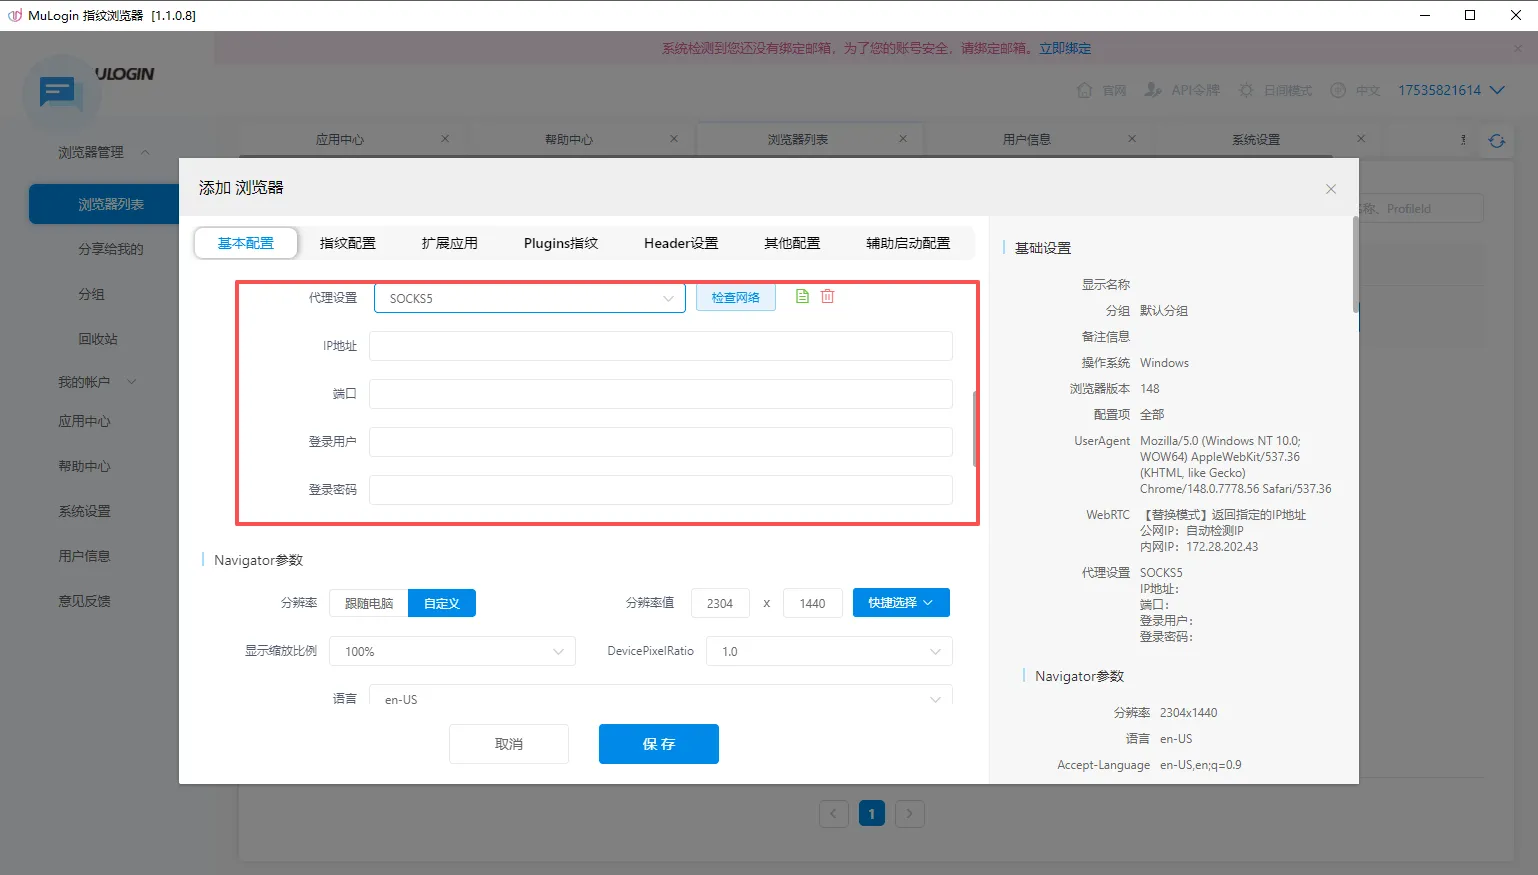
Task: Go to previous page arrow
Action: (x=834, y=814)
